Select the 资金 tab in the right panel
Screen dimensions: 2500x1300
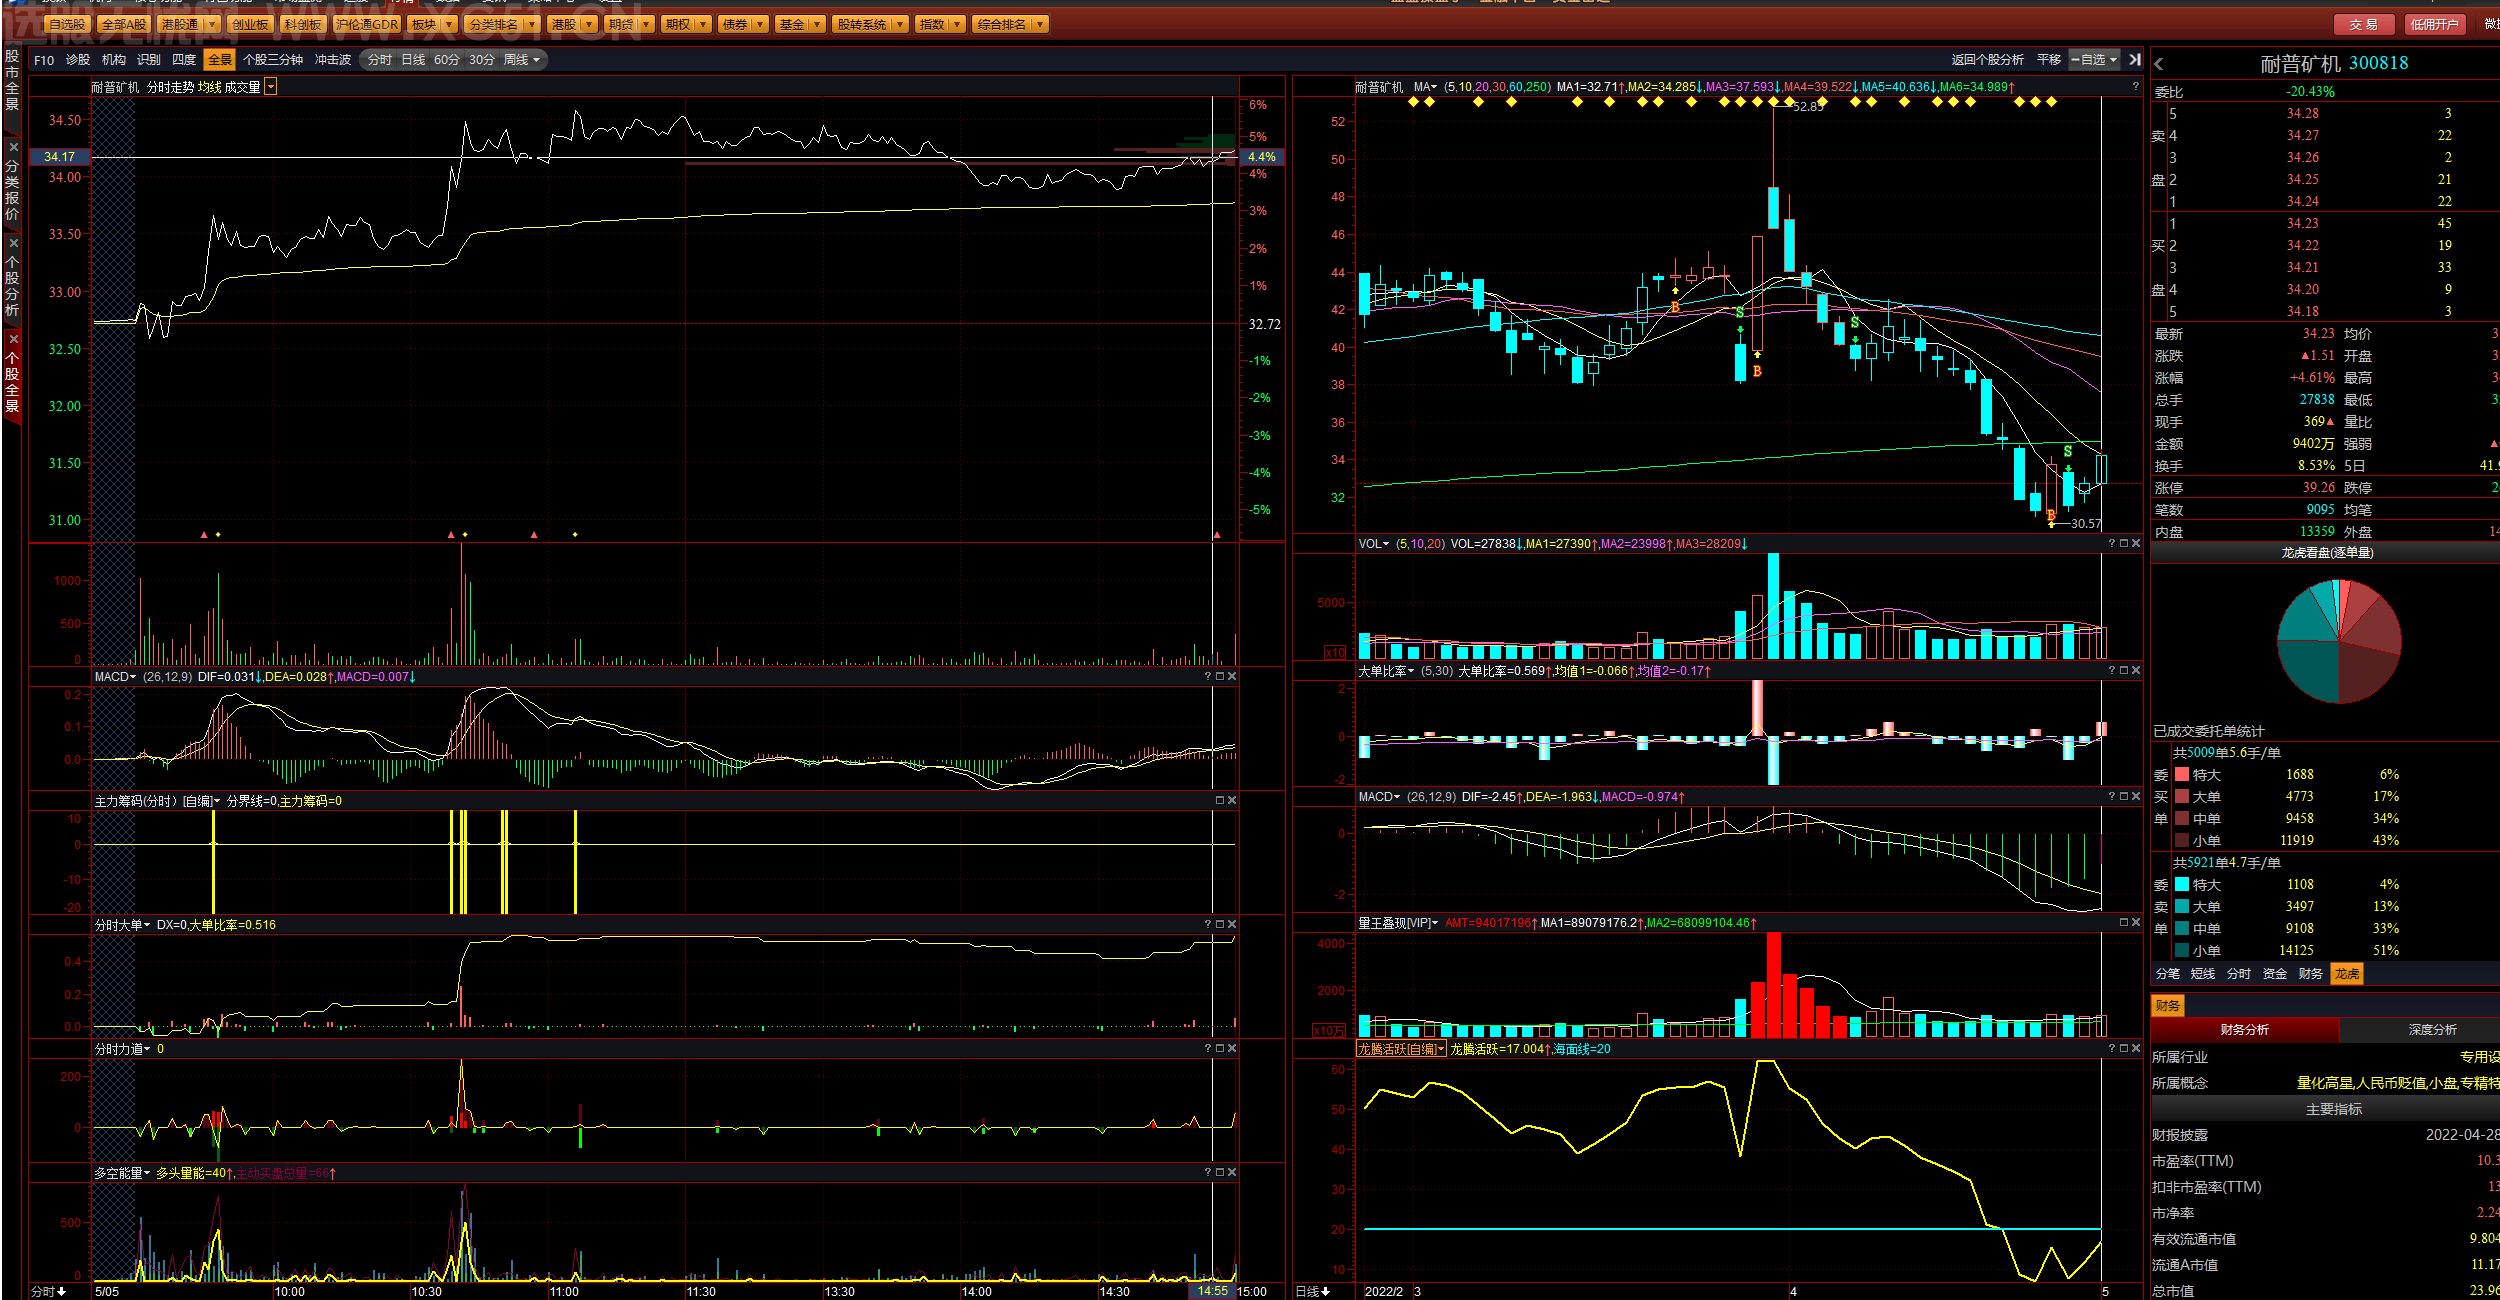pos(2275,974)
